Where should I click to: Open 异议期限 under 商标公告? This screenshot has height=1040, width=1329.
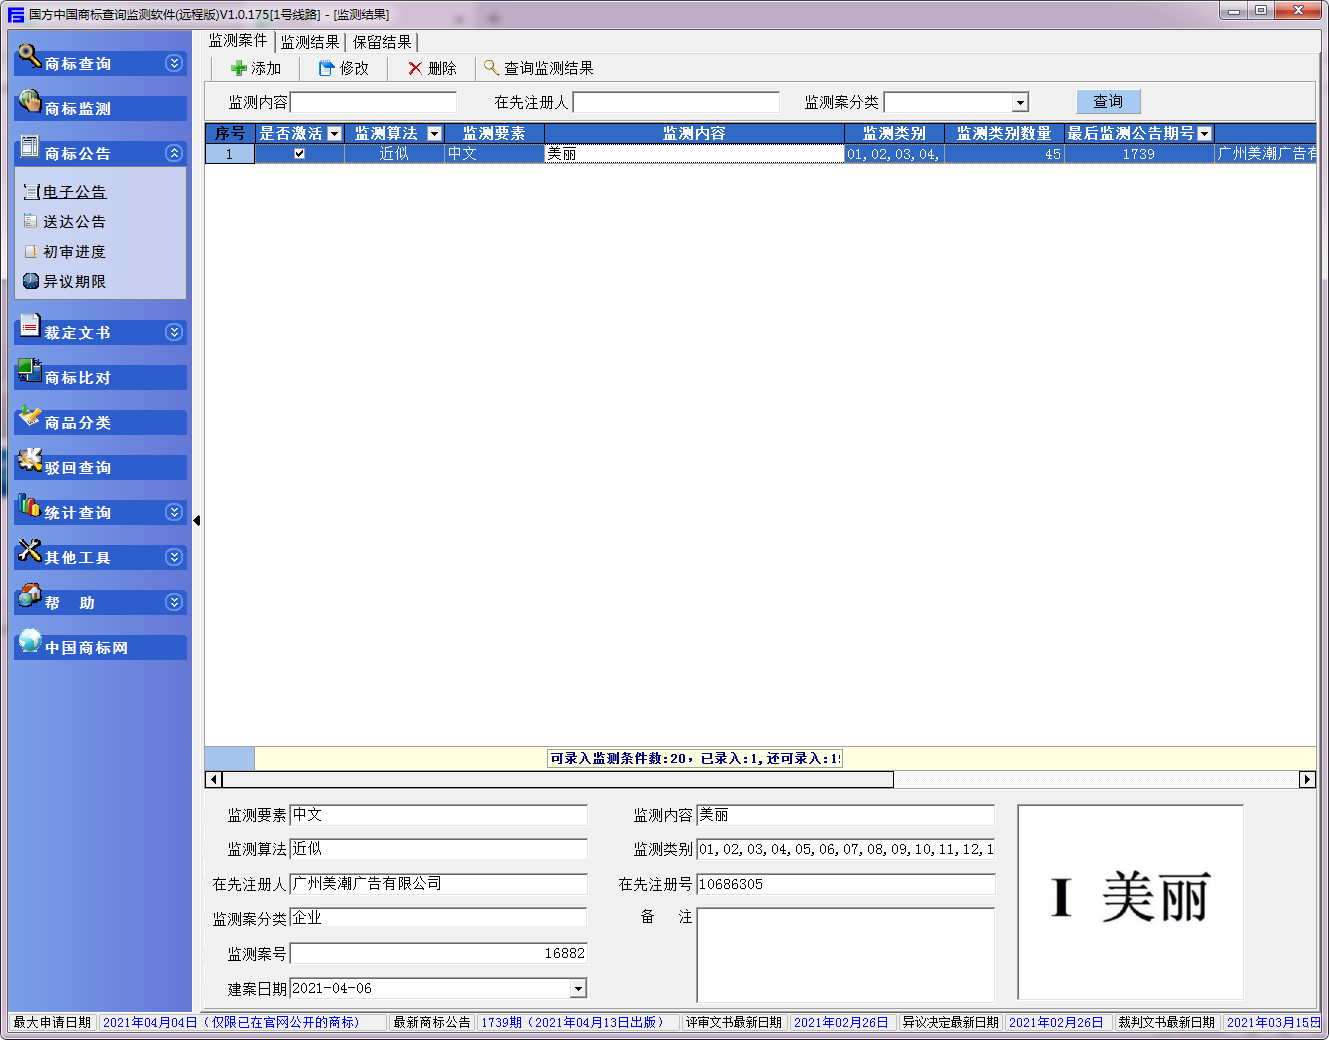pos(74,282)
